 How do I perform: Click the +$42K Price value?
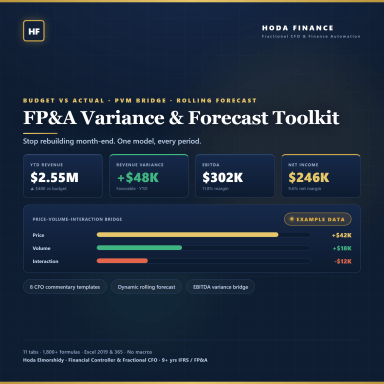(x=342, y=235)
